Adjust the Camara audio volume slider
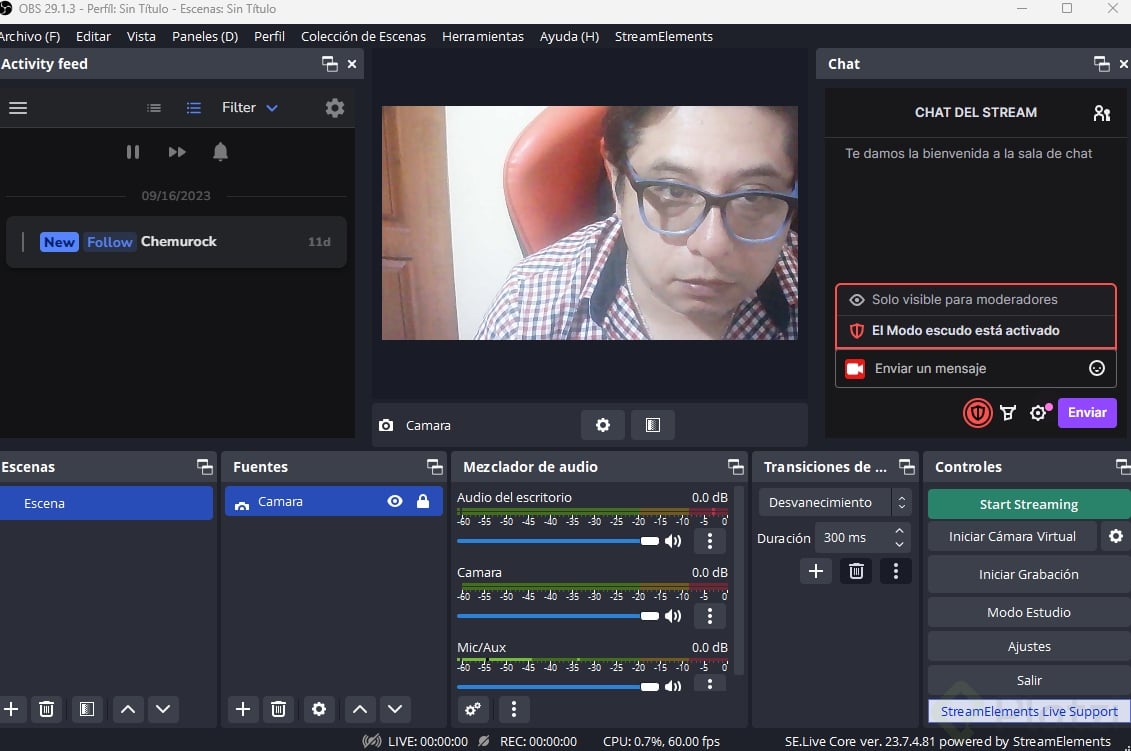This screenshot has width=1131, height=751. [x=650, y=616]
